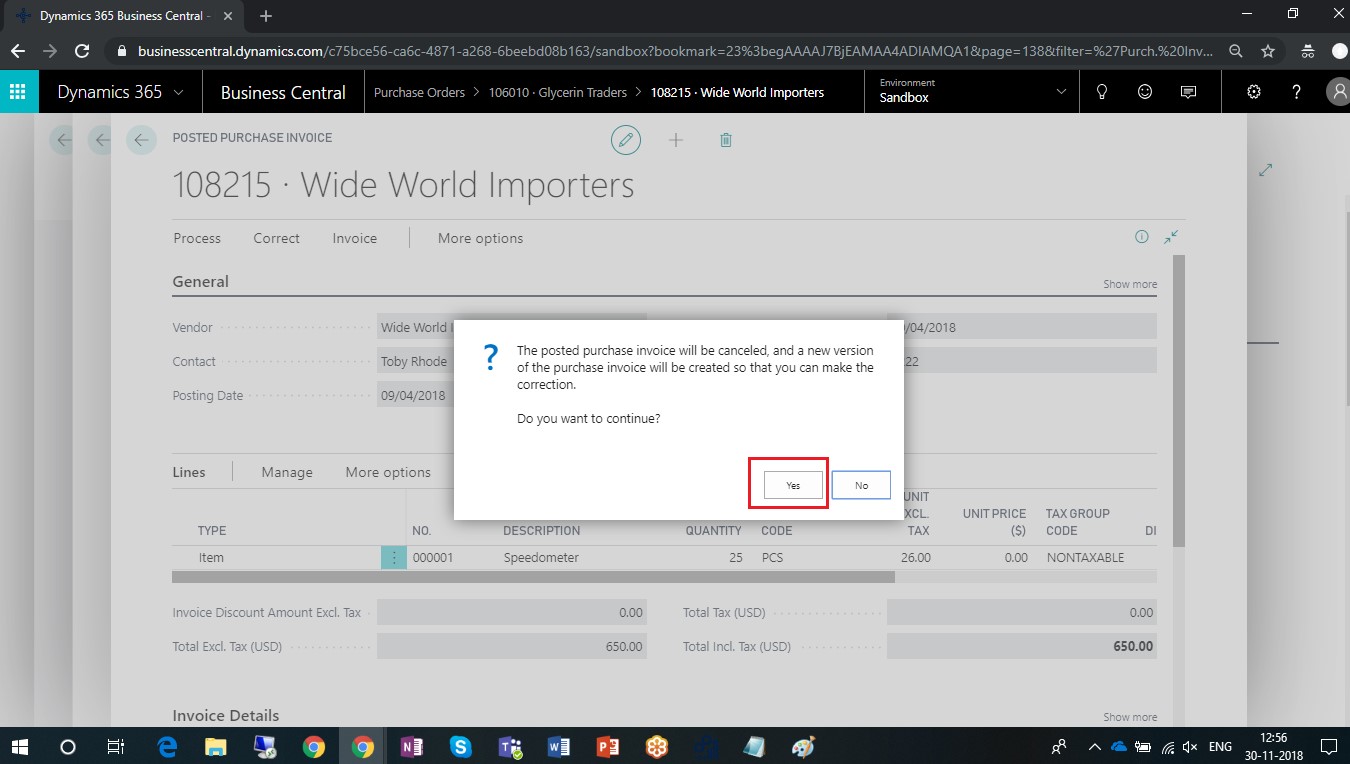Click the Speedometer description cell
This screenshot has width=1350, height=764.
(541, 558)
